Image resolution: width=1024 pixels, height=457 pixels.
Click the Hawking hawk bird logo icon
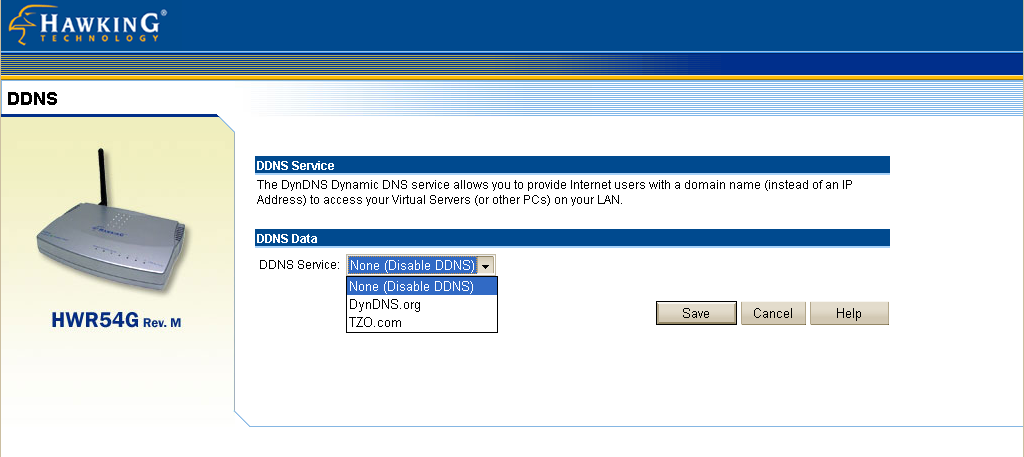tap(25, 24)
